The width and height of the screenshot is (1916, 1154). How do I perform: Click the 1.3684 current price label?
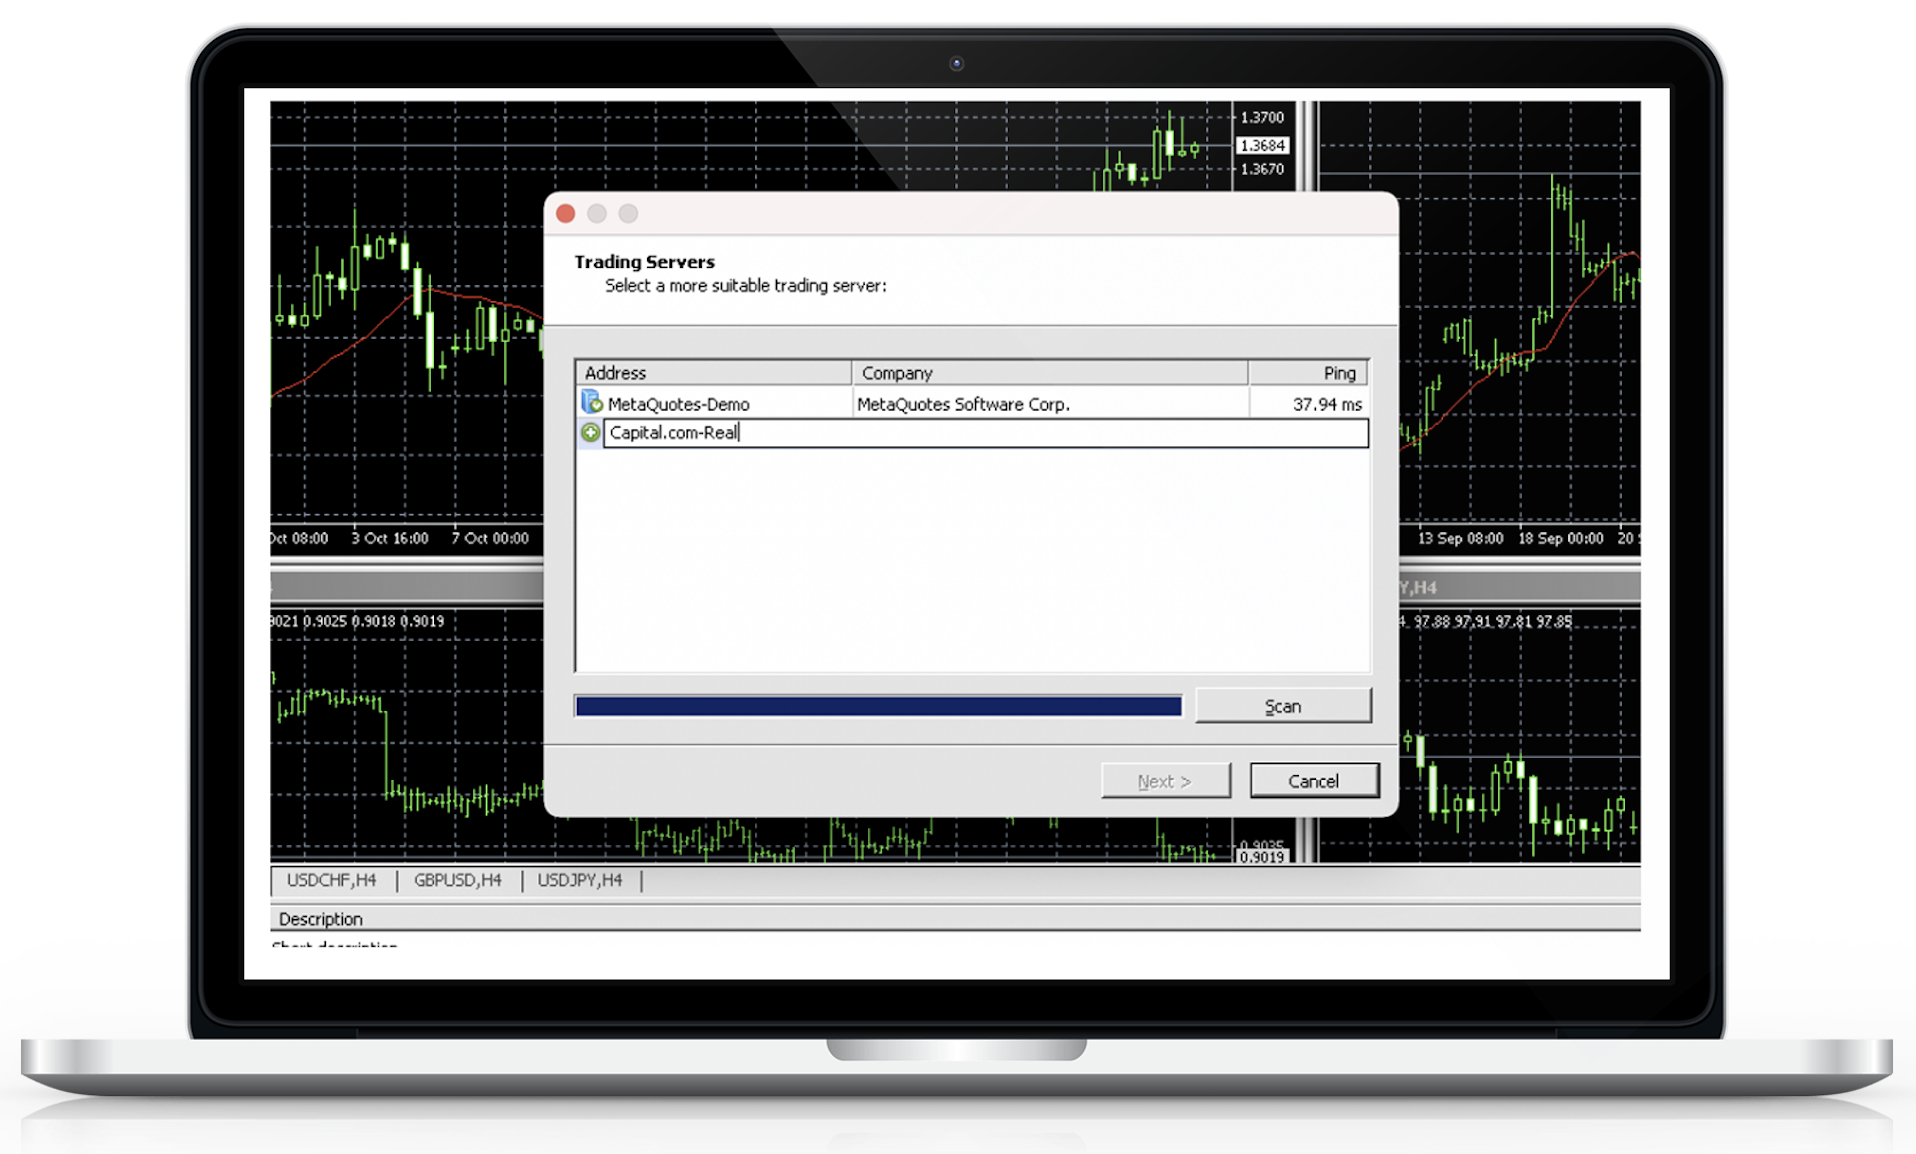(1262, 145)
